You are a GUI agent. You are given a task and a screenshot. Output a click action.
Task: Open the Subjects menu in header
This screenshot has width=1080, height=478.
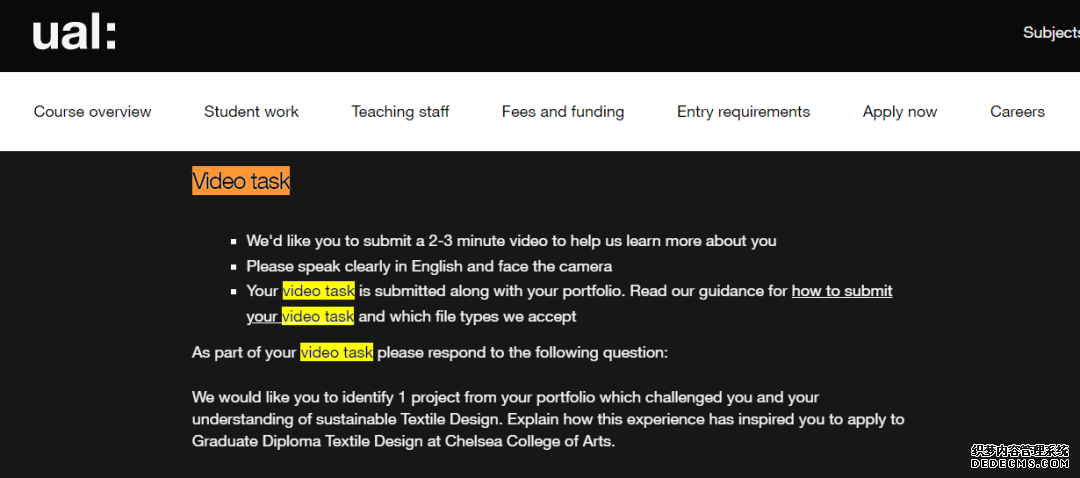(1051, 32)
